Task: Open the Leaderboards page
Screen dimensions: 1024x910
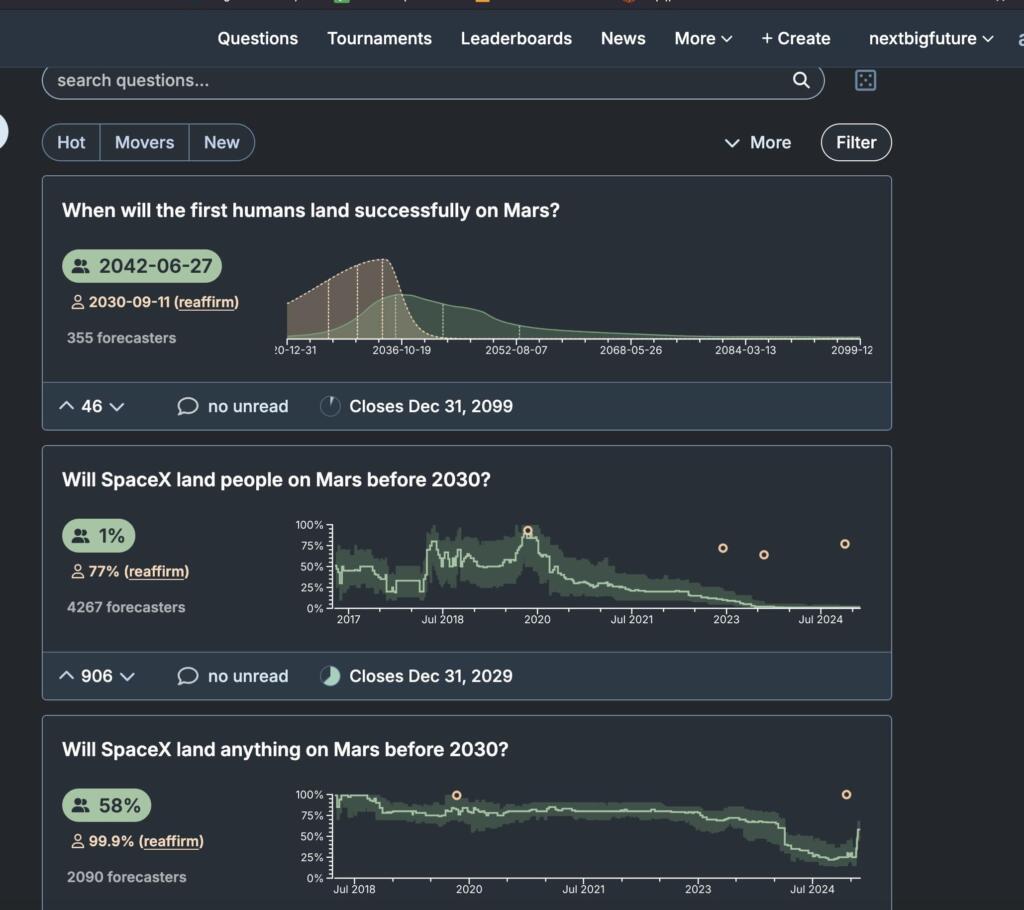Action: (x=516, y=38)
